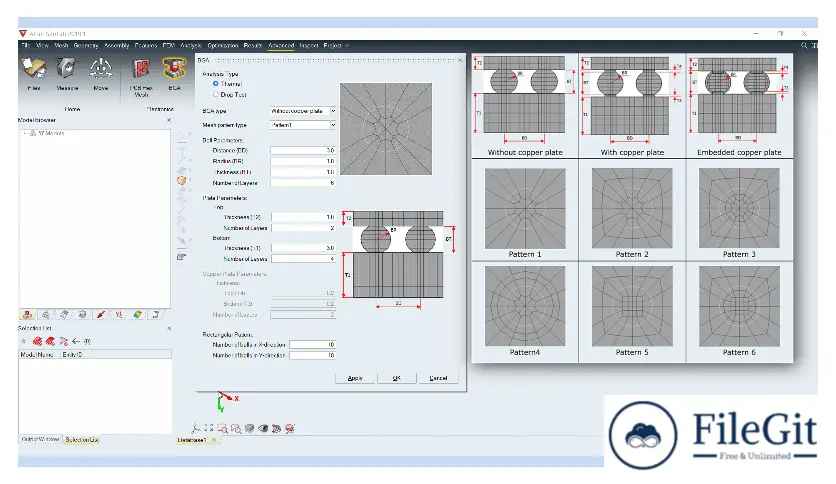Close the Model Browser panel
Viewport: 836px width, 484px height.
pyautogui.click(x=168, y=120)
